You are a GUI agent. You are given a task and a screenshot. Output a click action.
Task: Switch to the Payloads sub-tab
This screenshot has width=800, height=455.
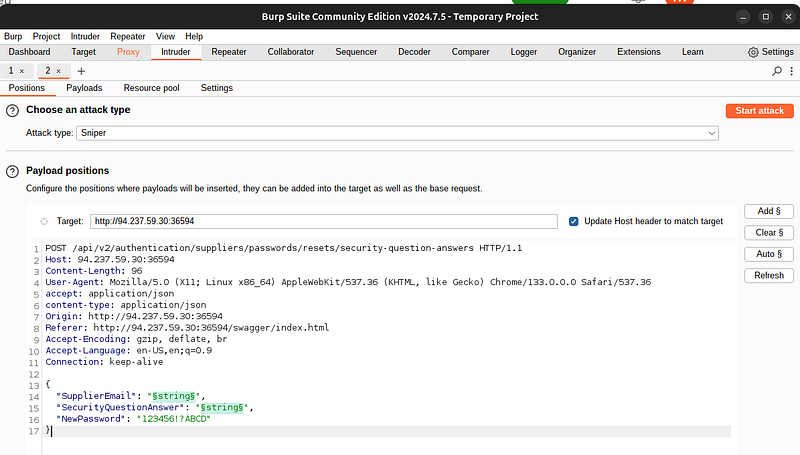tap(84, 88)
